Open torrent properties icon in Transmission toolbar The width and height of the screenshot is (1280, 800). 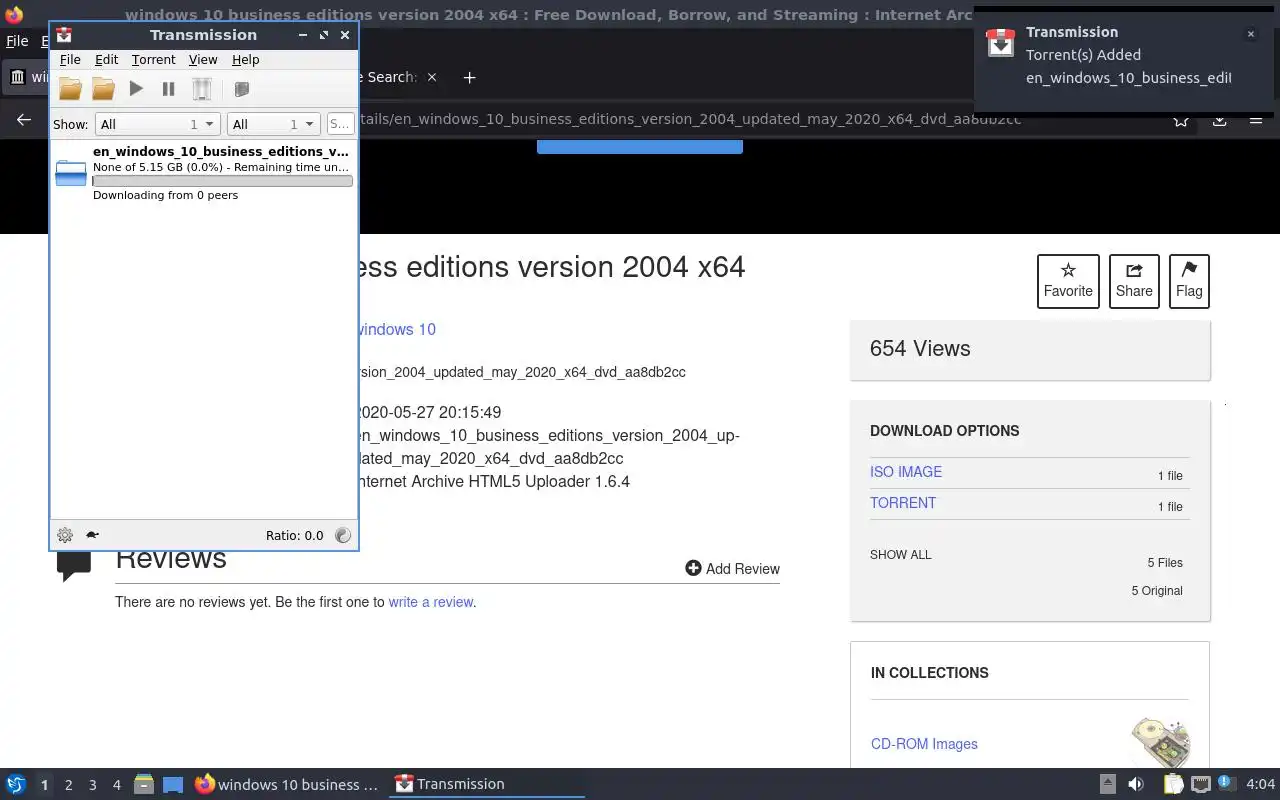[241, 89]
